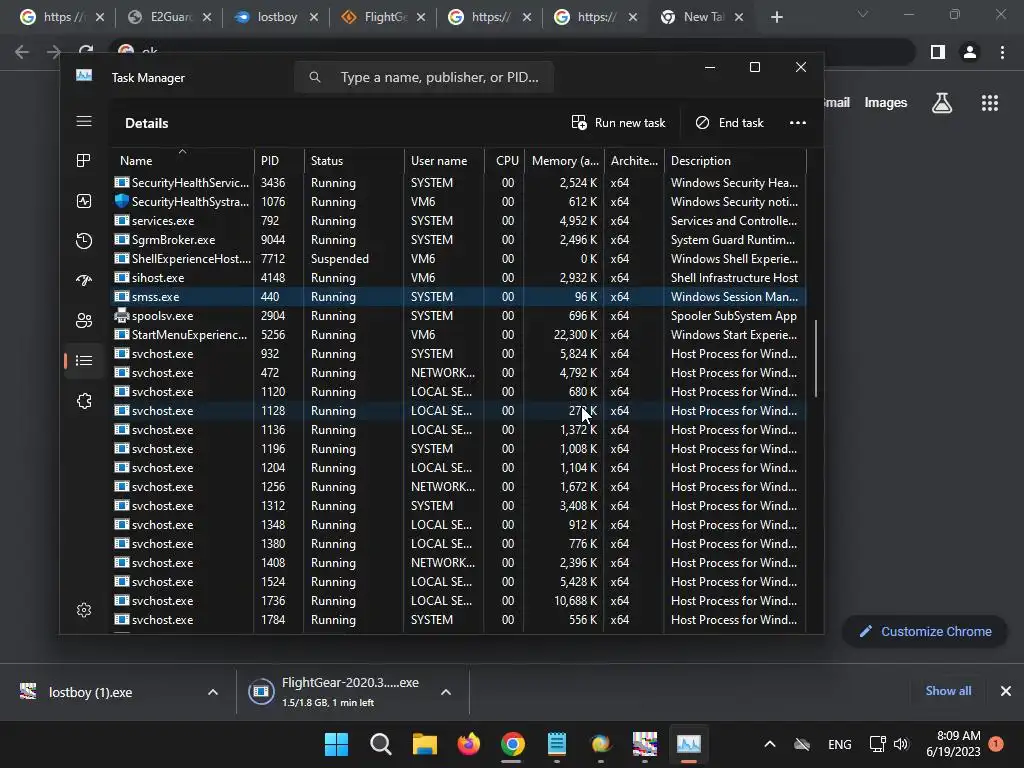Click Customize Chrome button

[x=925, y=632]
